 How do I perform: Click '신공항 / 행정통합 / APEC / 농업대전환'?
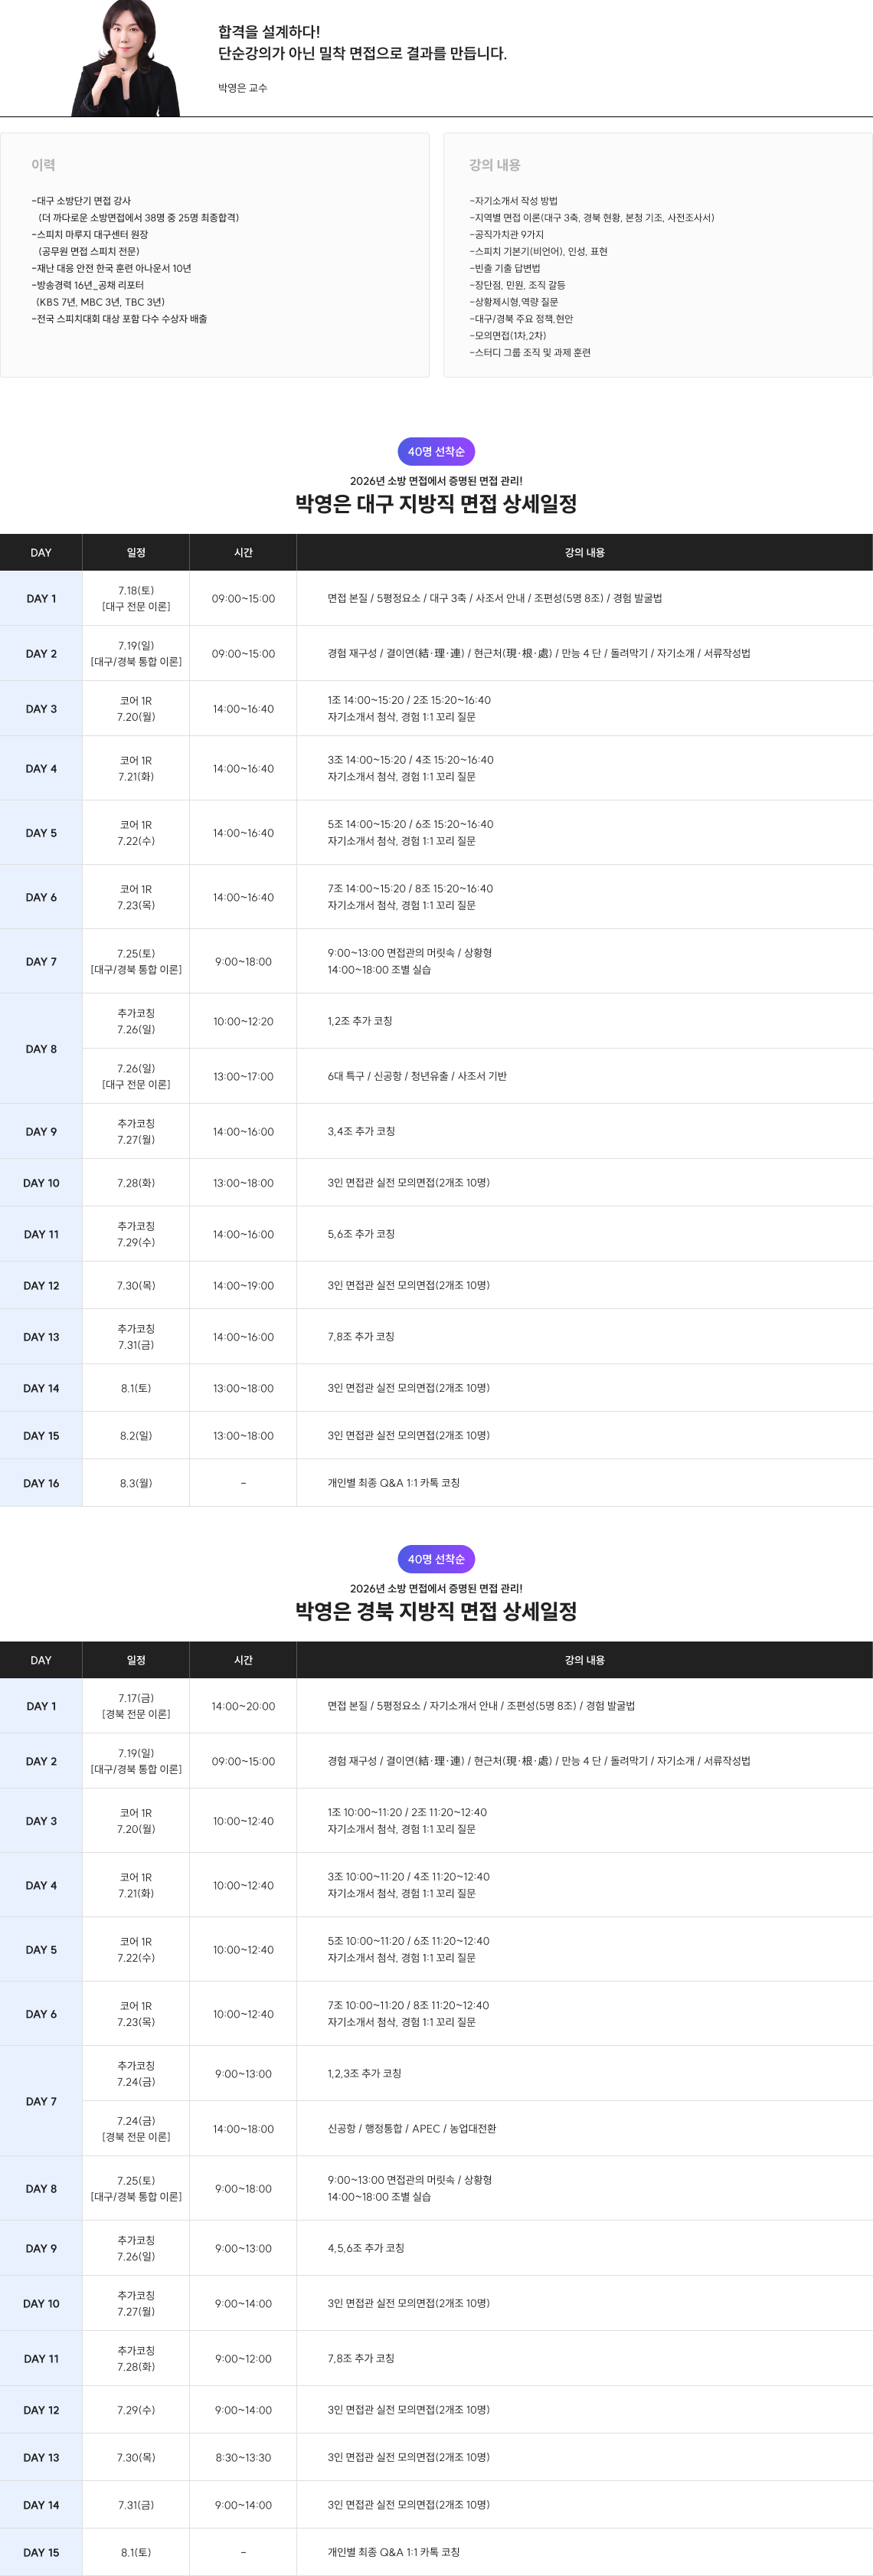[x=412, y=2128]
